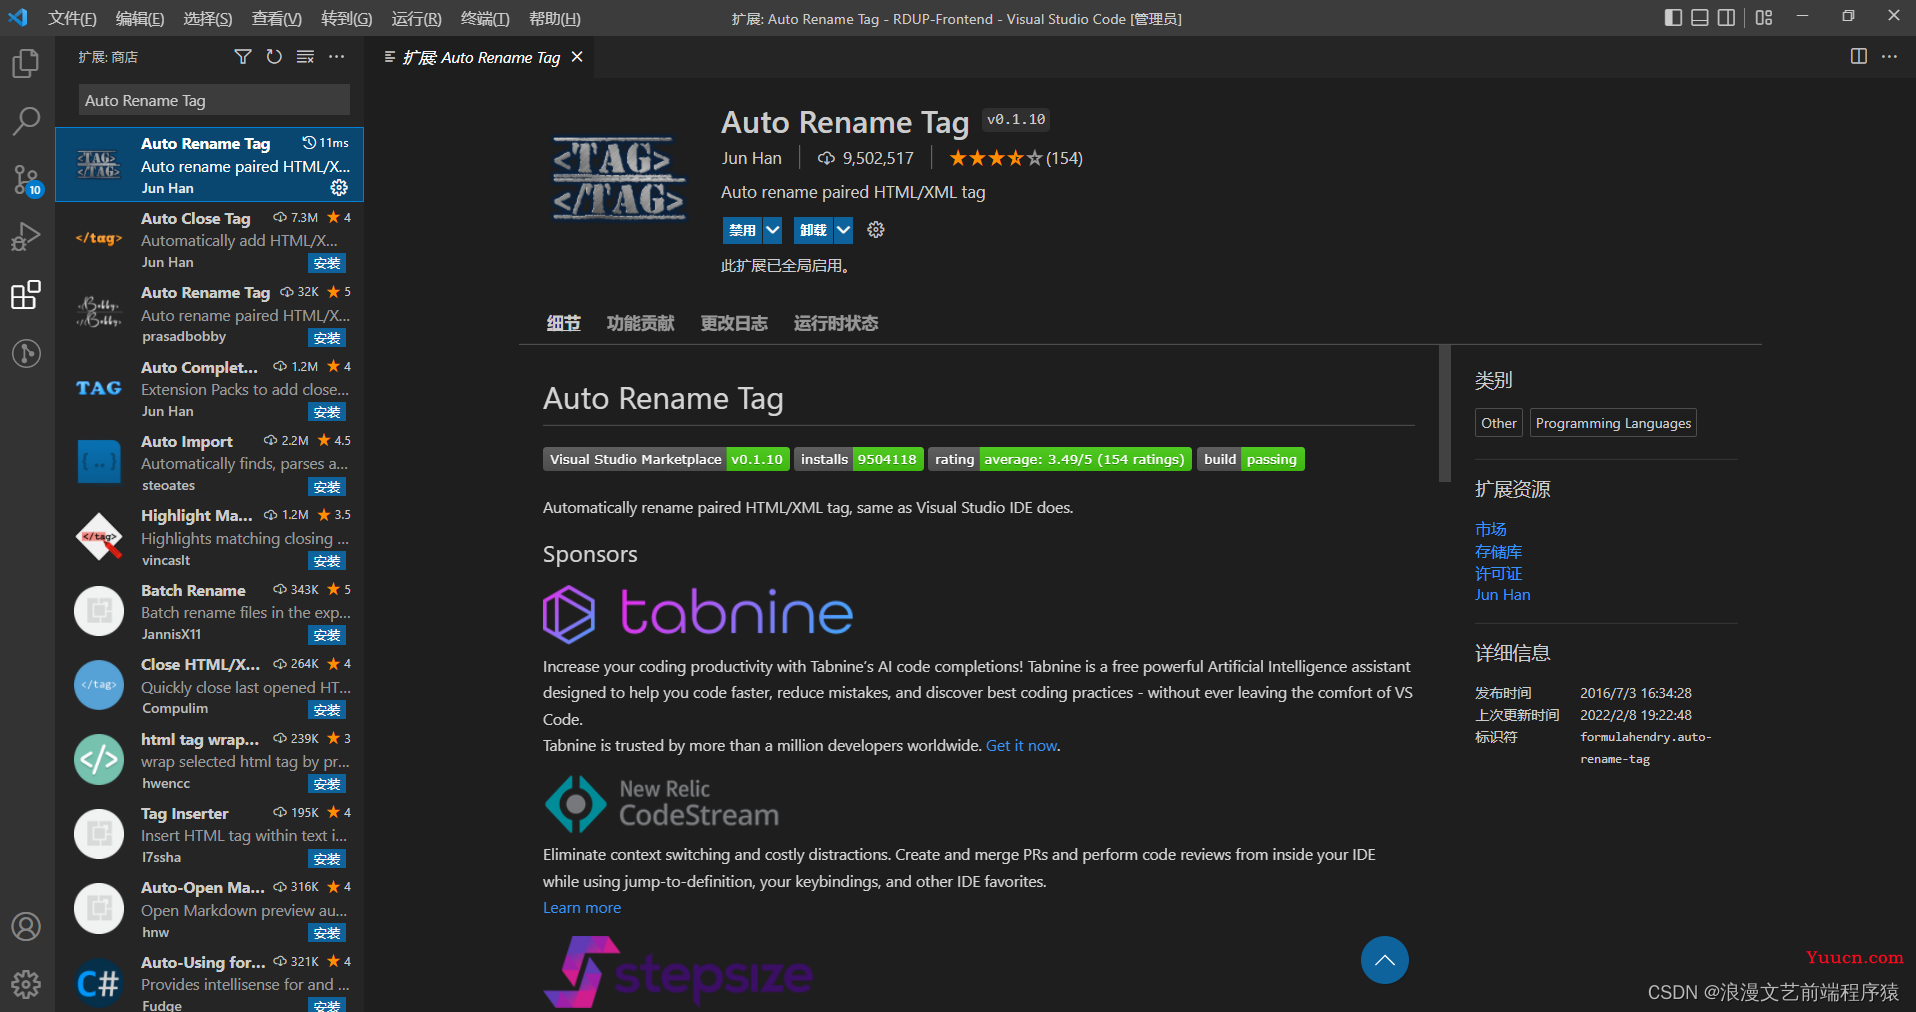Switch to the 细节 details tab
This screenshot has width=1916, height=1012.
[563, 323]
